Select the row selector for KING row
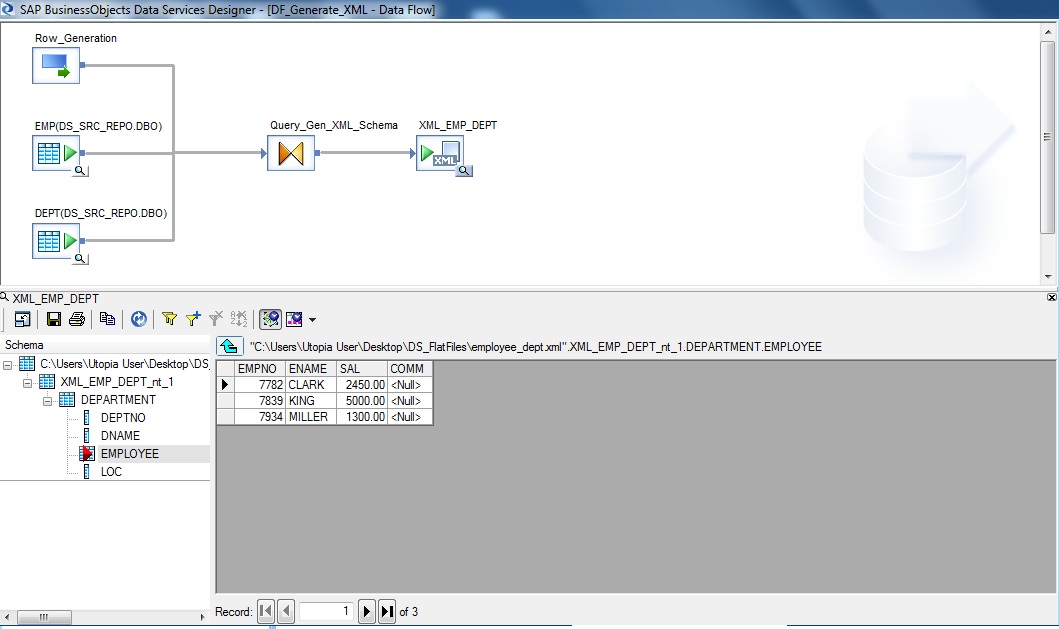 pyautogui.click(x=226, y=401)
